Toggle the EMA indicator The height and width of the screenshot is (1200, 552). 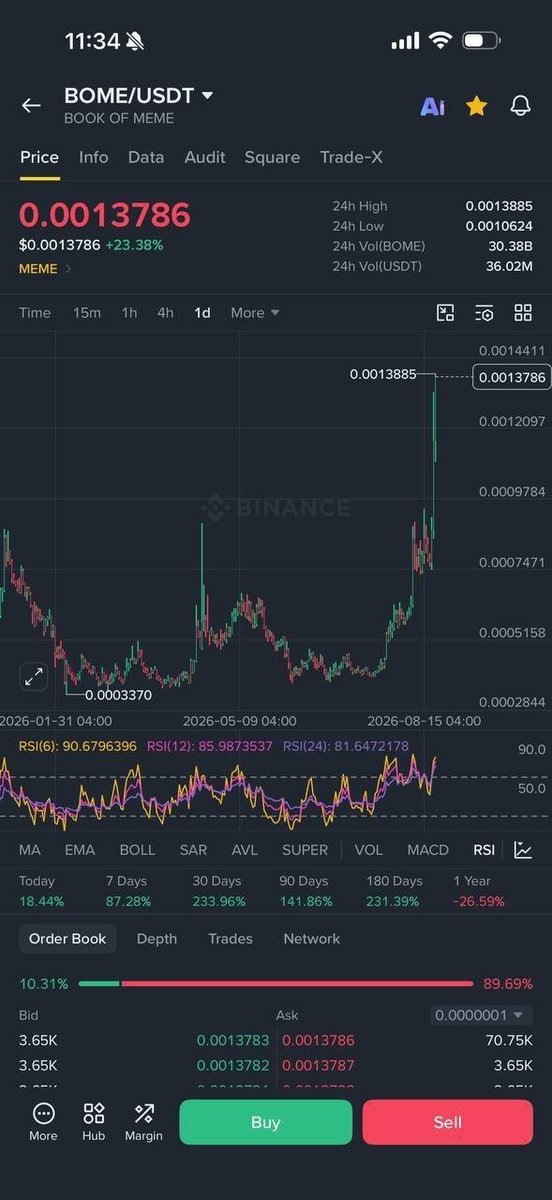tap(80, 850)
